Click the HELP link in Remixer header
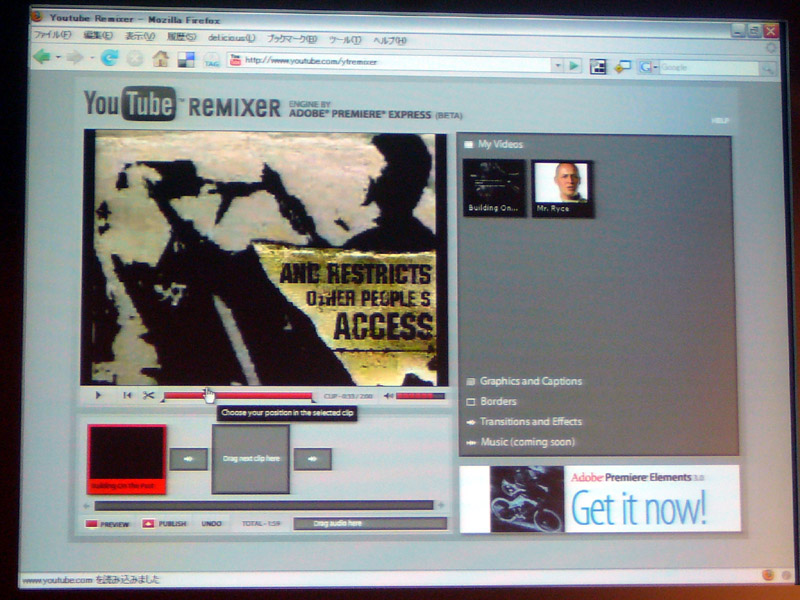Viewport: 800px width, 600px height. pos(720,121)
